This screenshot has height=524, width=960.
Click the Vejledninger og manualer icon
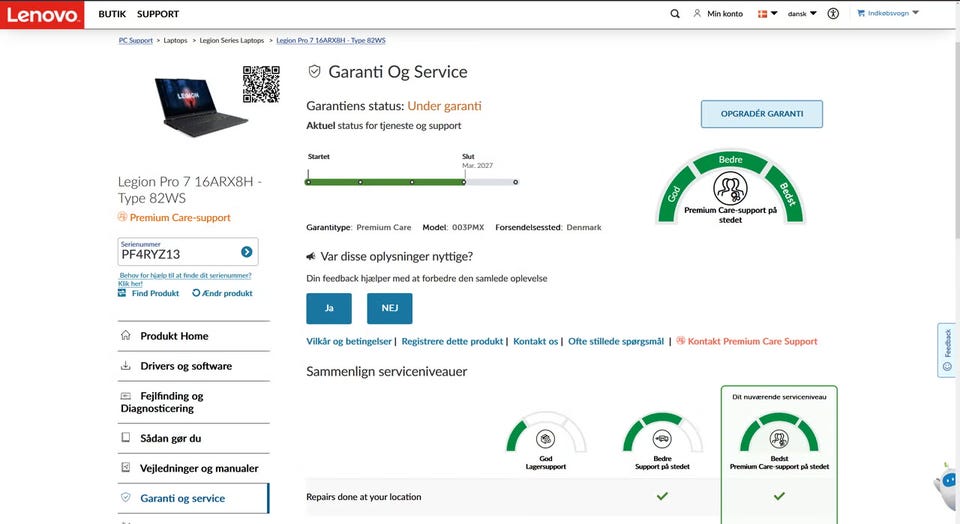click(126, 468)
